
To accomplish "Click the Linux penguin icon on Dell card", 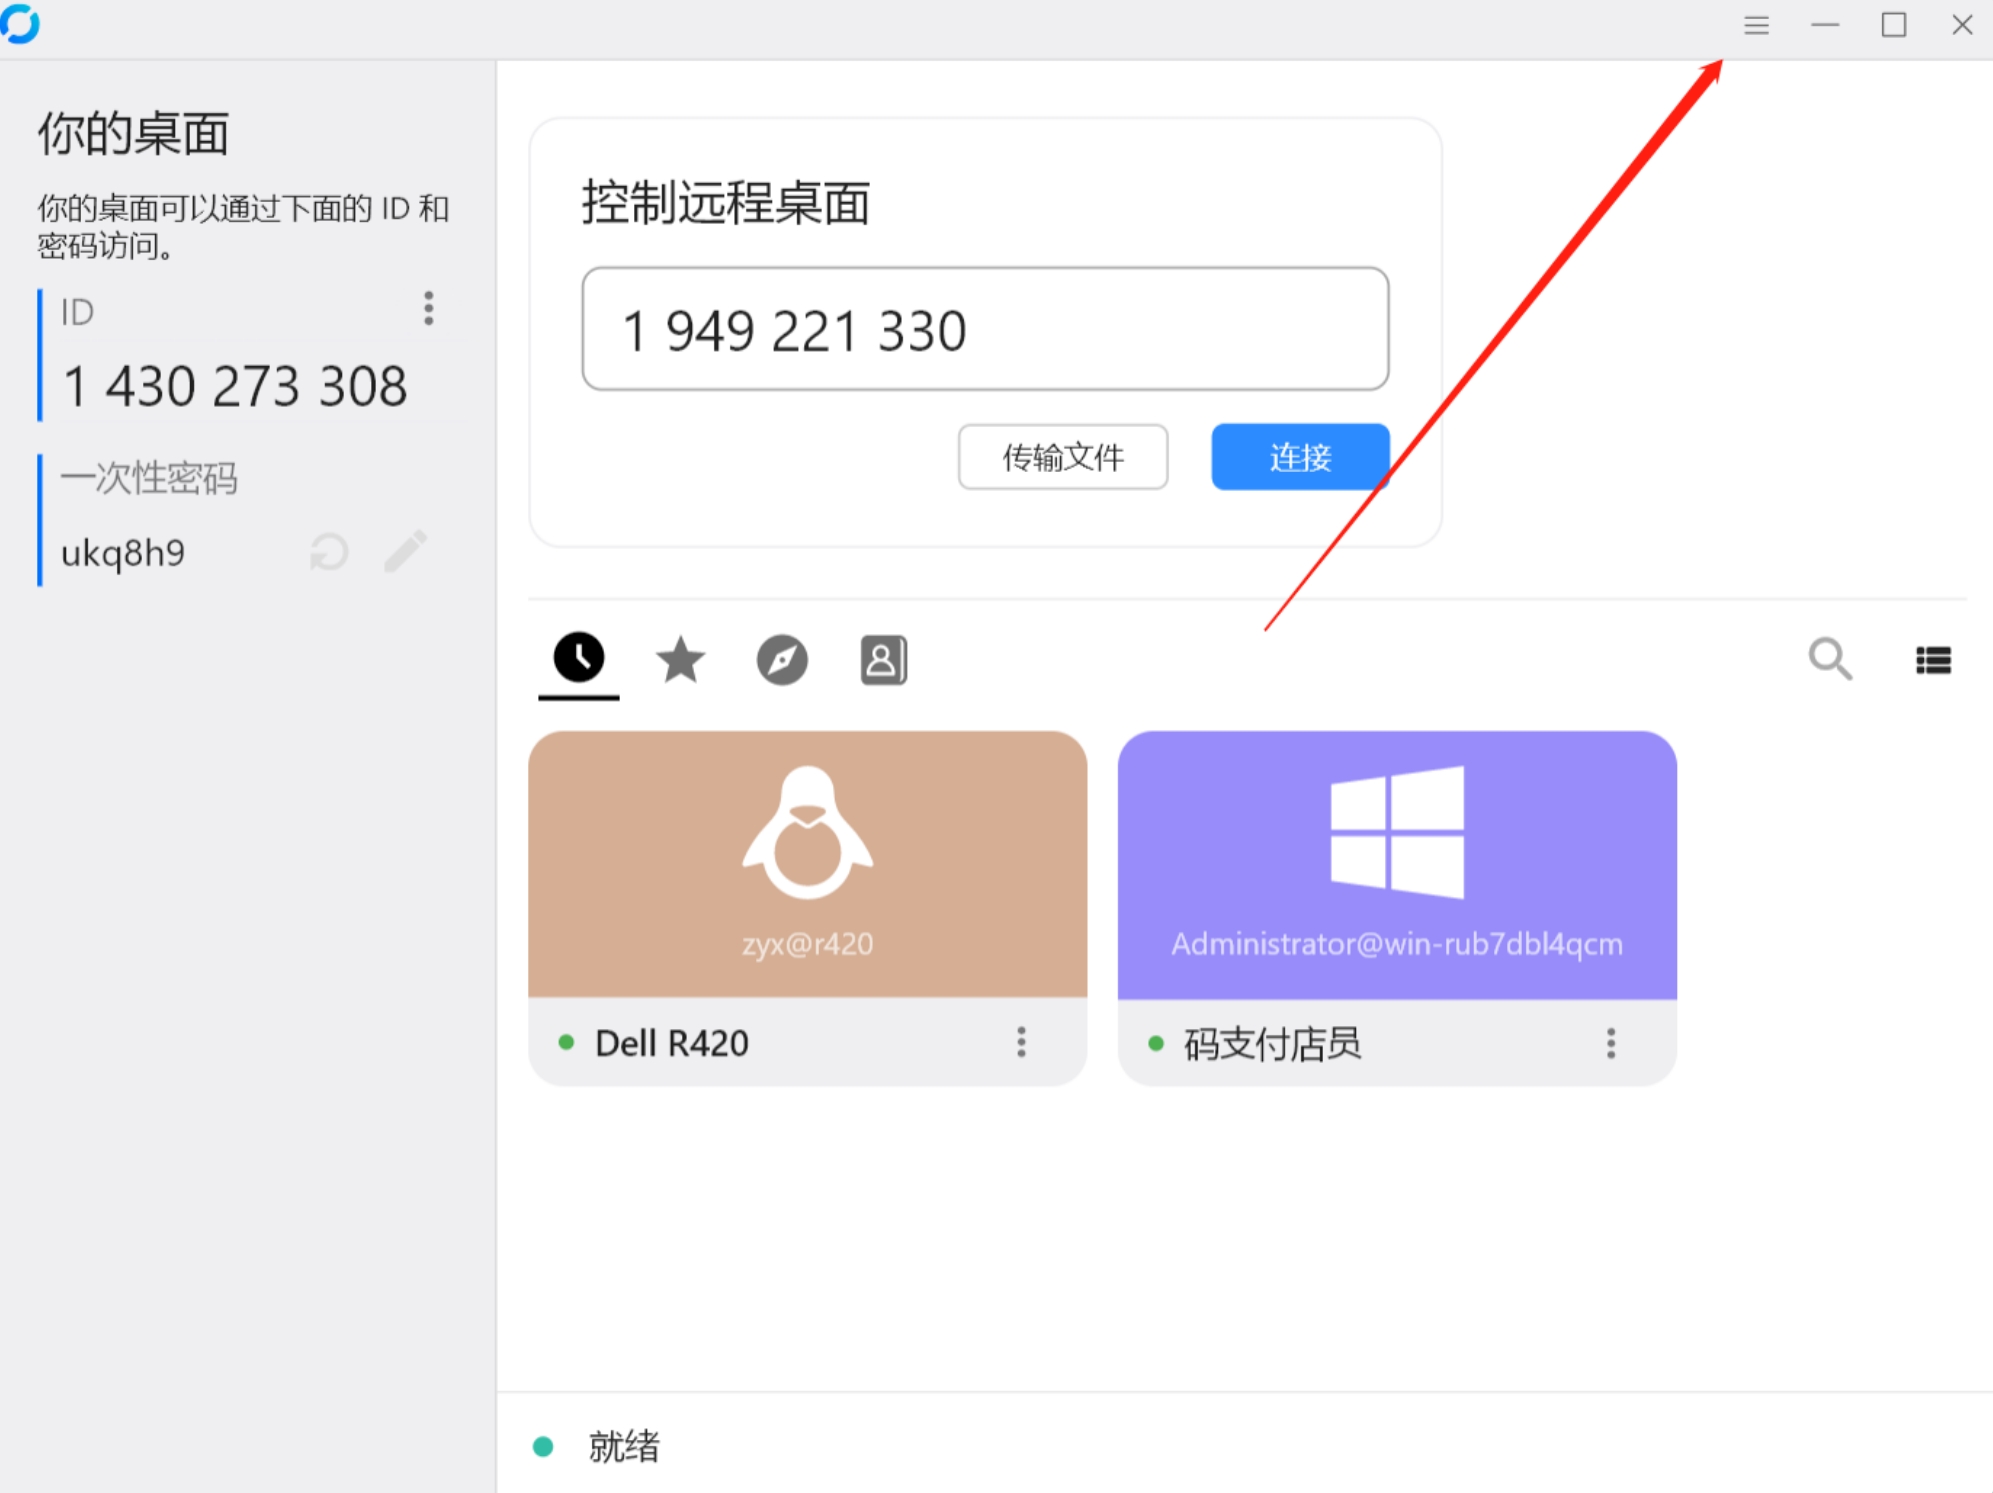I will (x=807, y=832).
